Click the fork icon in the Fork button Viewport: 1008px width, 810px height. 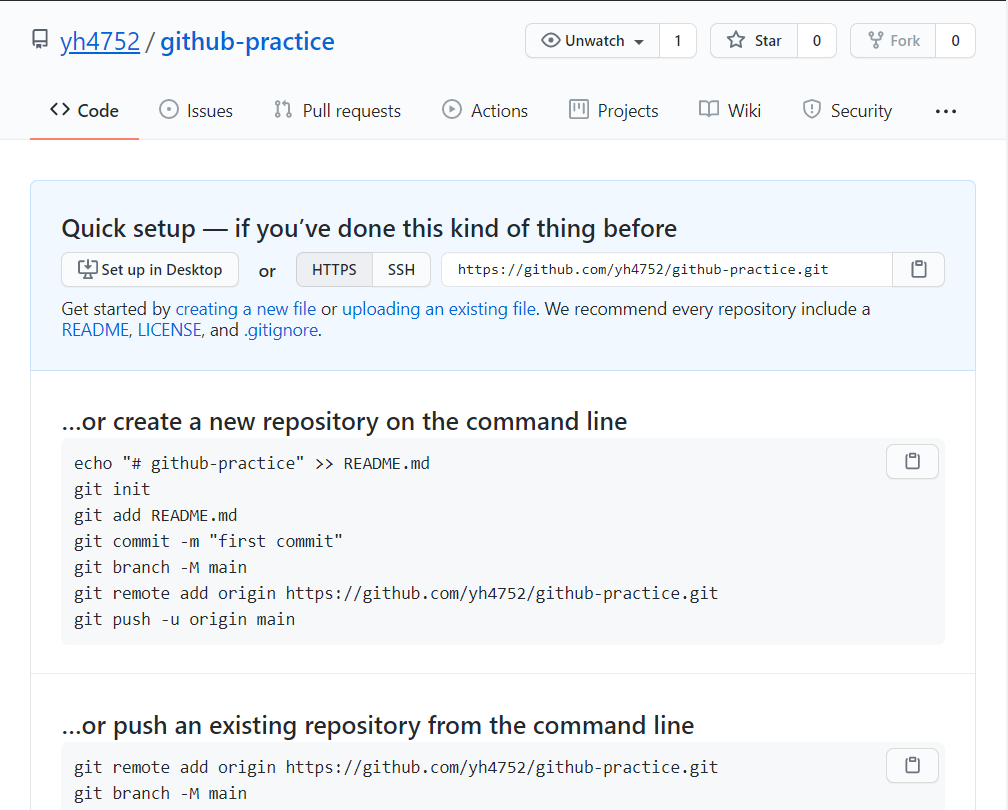click(x=876, y=40)
